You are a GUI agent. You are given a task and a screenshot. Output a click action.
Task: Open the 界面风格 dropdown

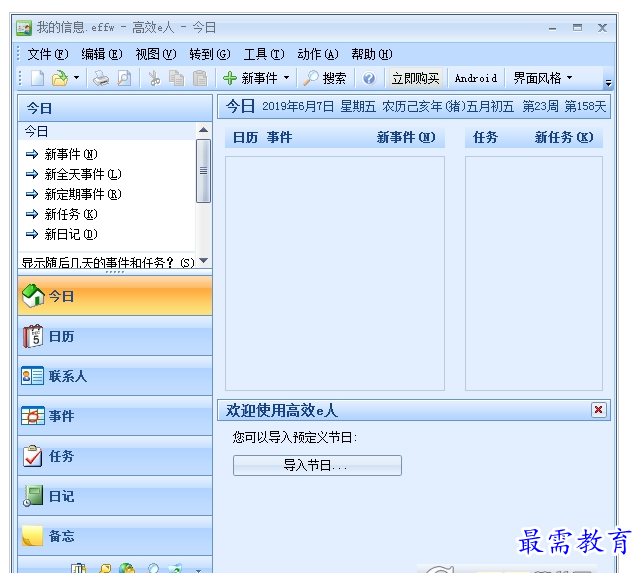[542, 78]
